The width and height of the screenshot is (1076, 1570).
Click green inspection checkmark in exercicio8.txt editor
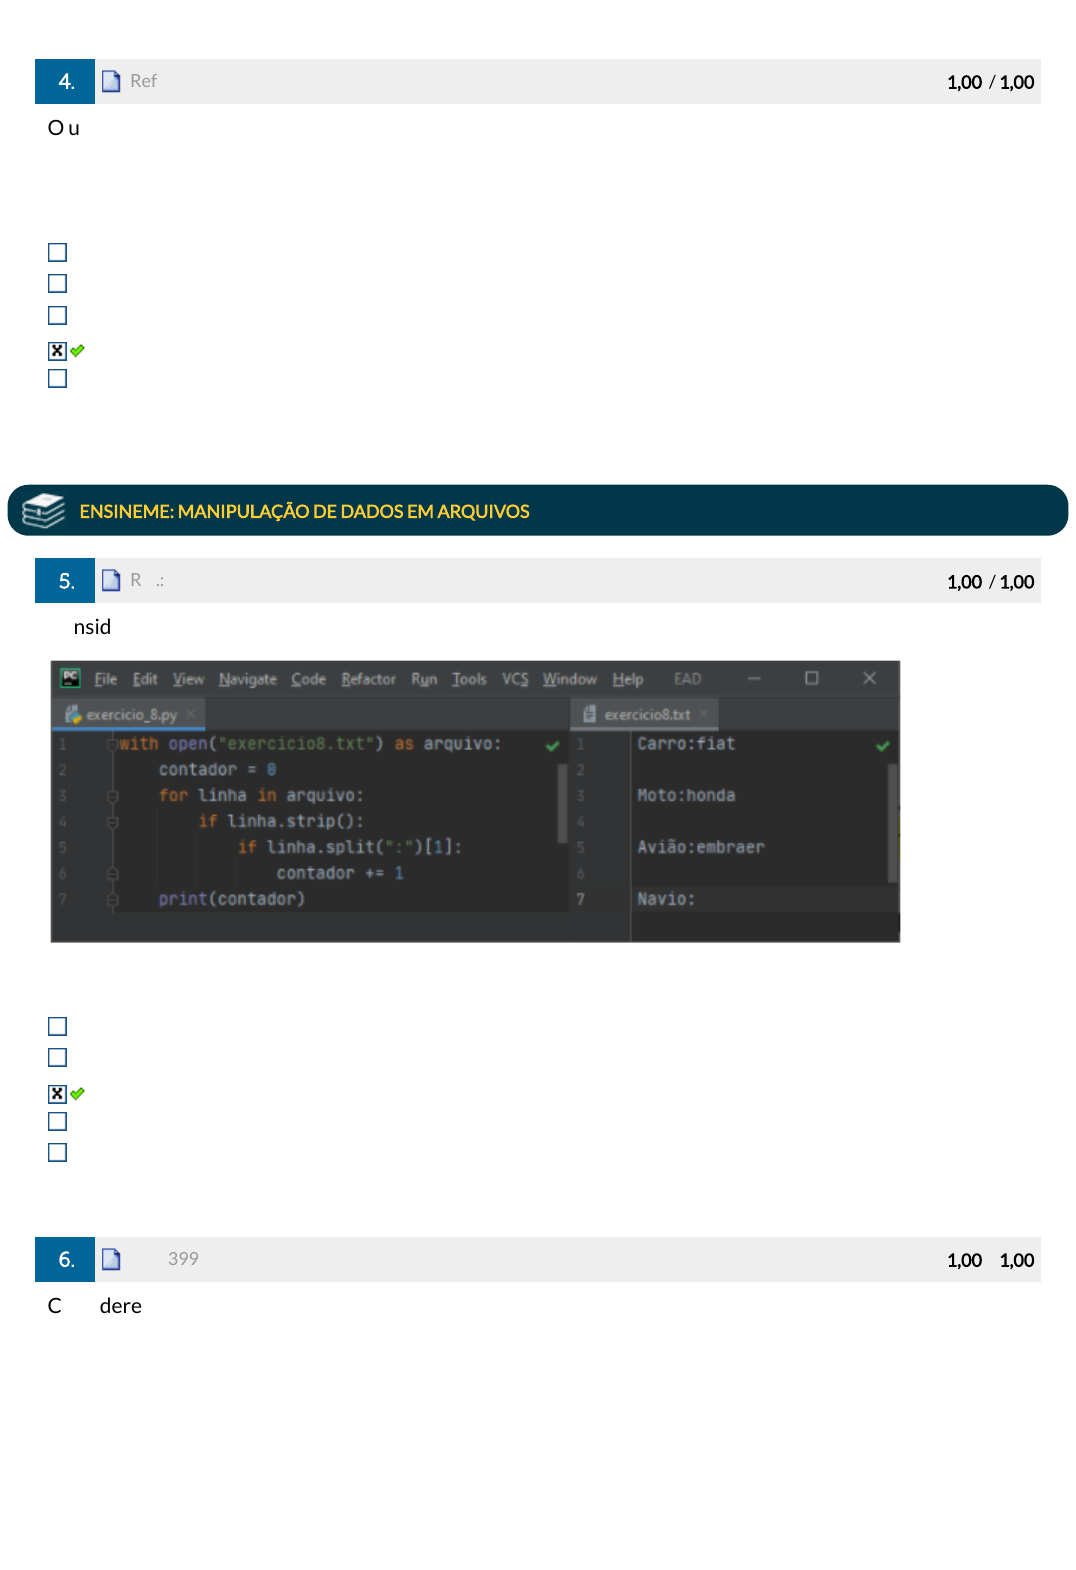pyautogui.click(x=882, y=746)
